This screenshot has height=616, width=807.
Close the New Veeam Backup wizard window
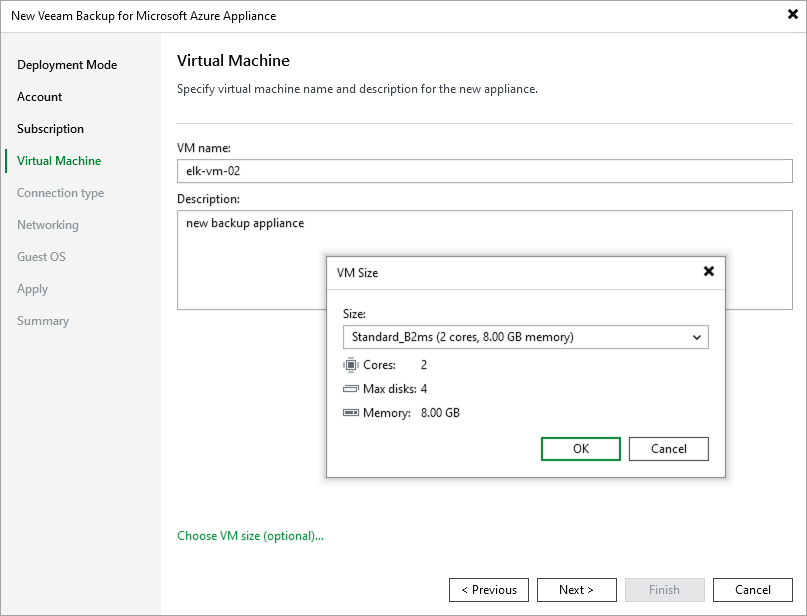(793, 14)
